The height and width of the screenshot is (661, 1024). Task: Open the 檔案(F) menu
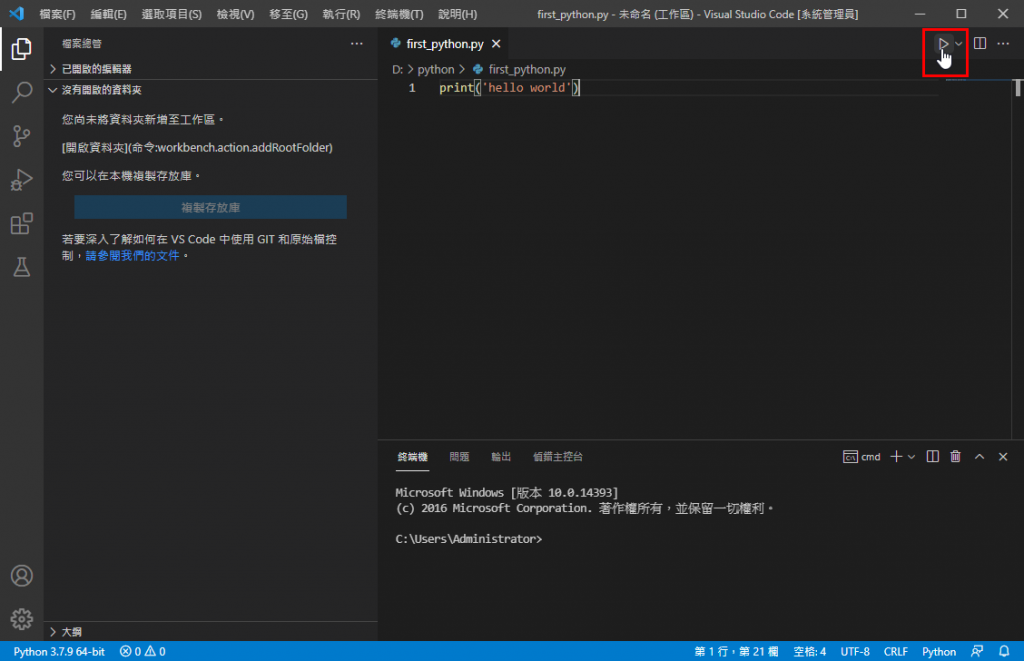click(57, 14)
